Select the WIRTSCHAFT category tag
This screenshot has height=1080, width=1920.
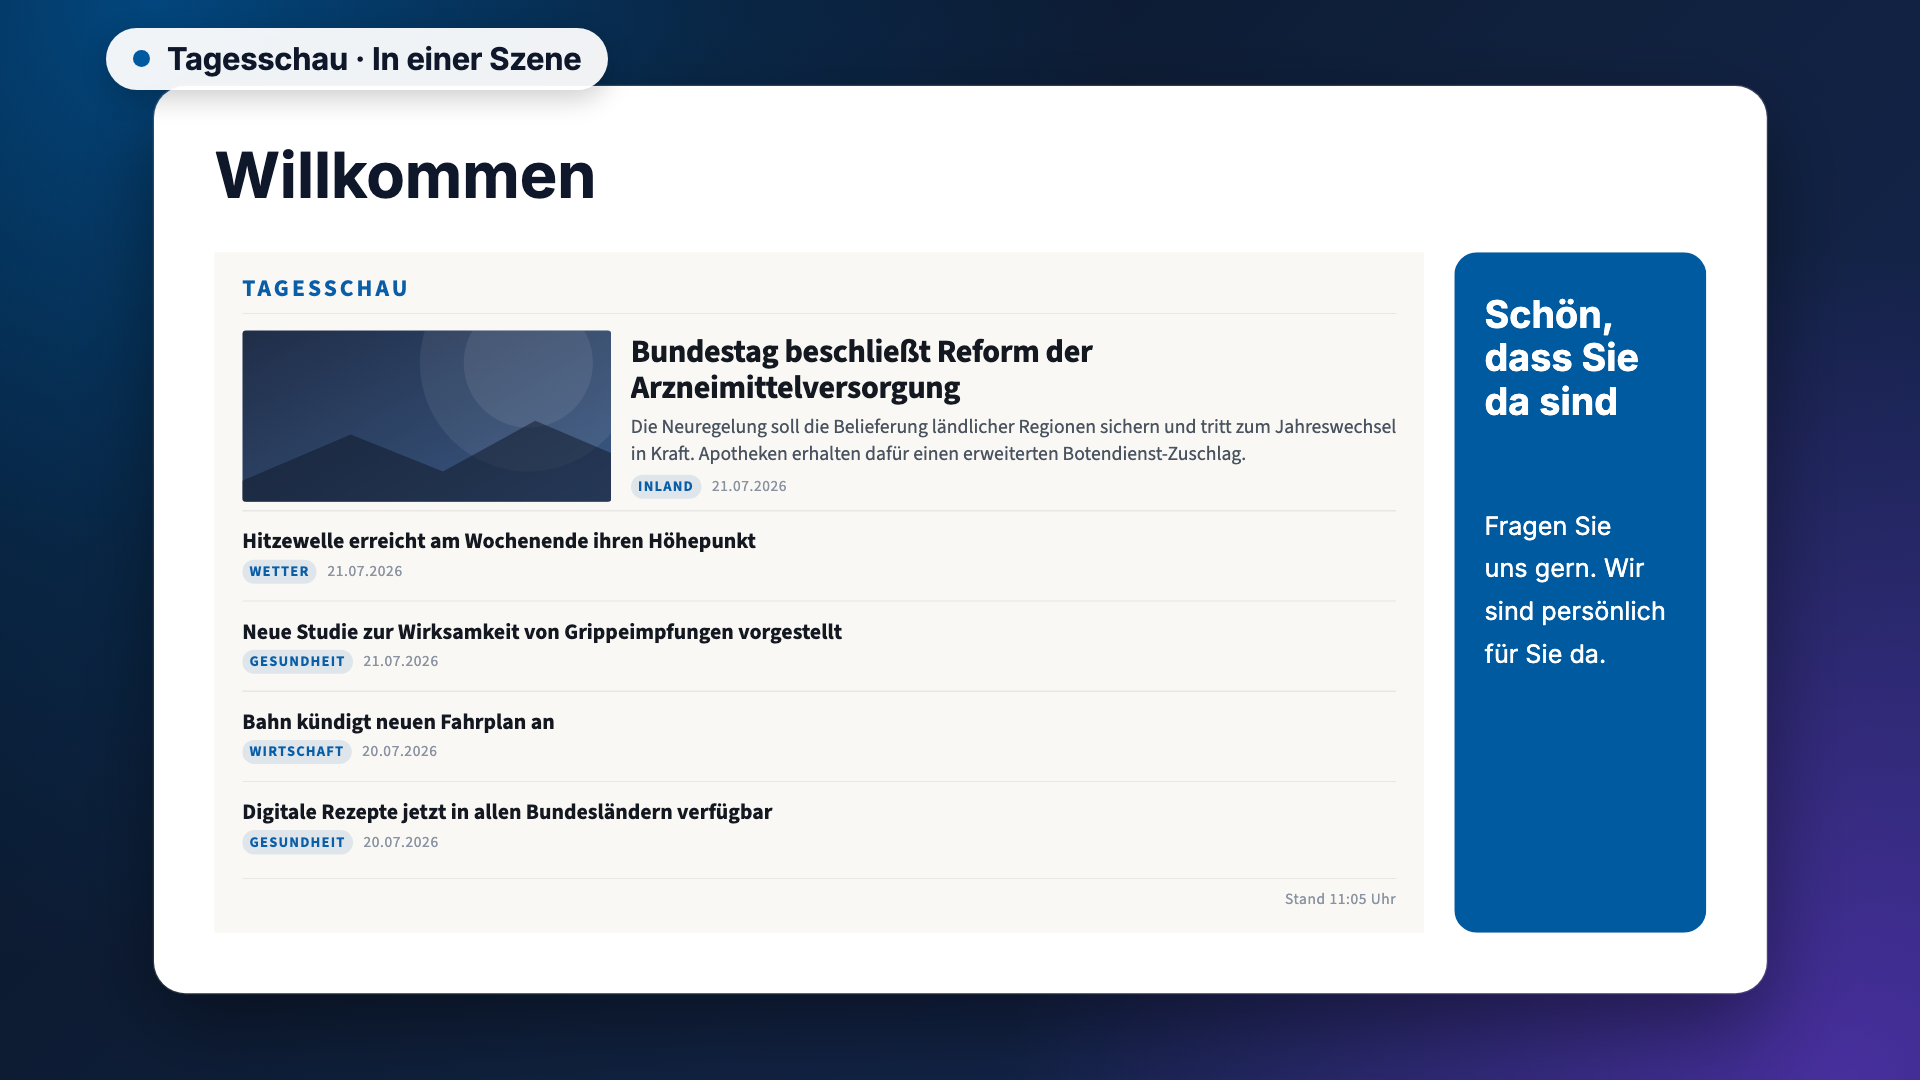pyautogui.click(x=296, y=751)
